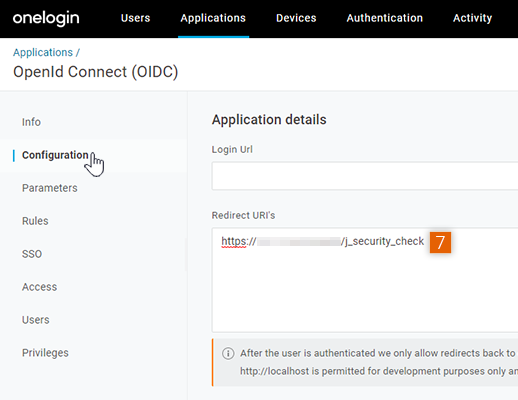This screenshot has height=400, width=518.
Task: Click the '/j_security_check' URI text
Action: [382, 241]
